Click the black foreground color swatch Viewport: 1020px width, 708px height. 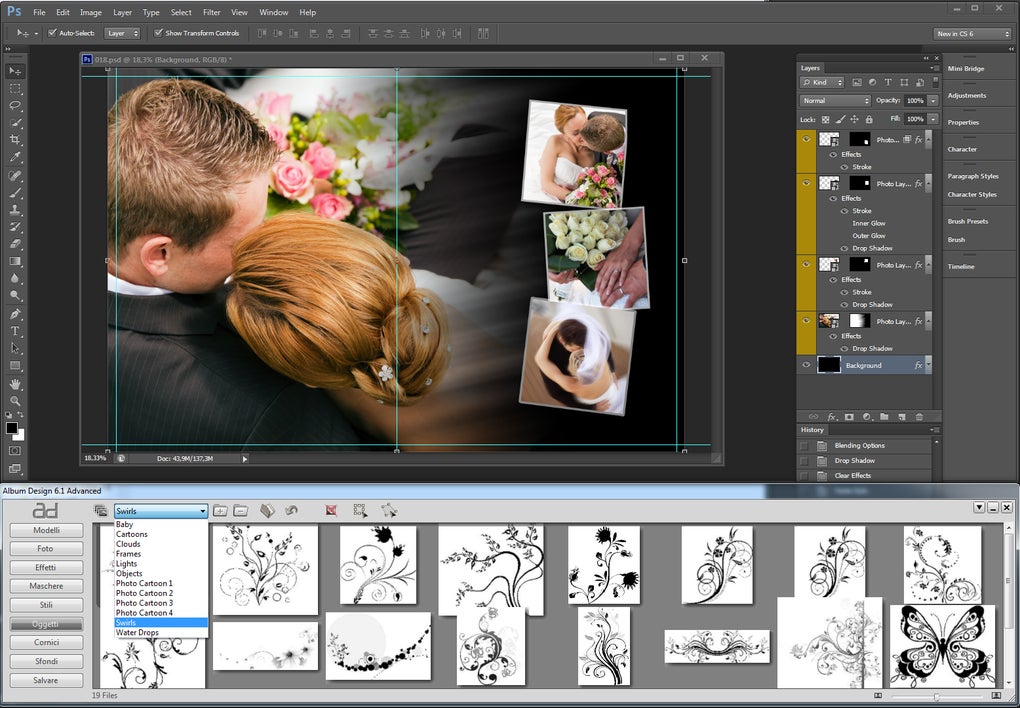[12, 428]
